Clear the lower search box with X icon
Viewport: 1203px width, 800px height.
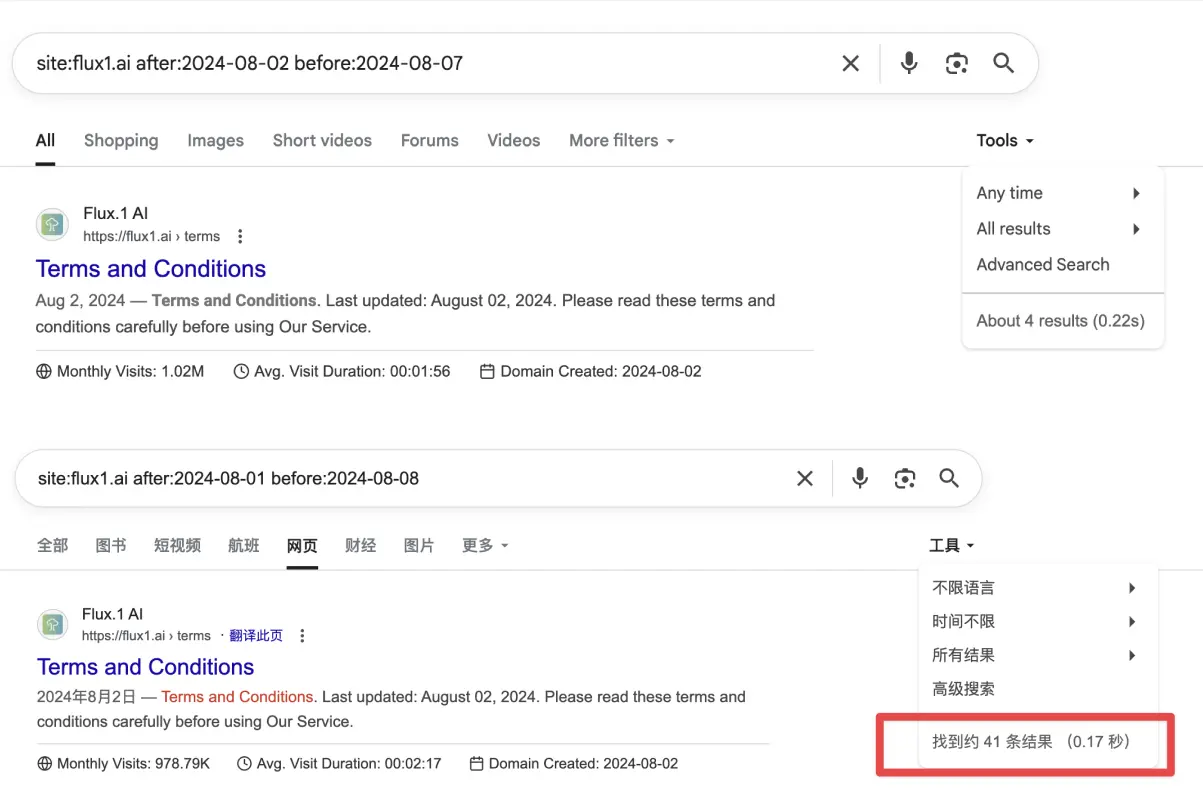(x=804, y=478)
